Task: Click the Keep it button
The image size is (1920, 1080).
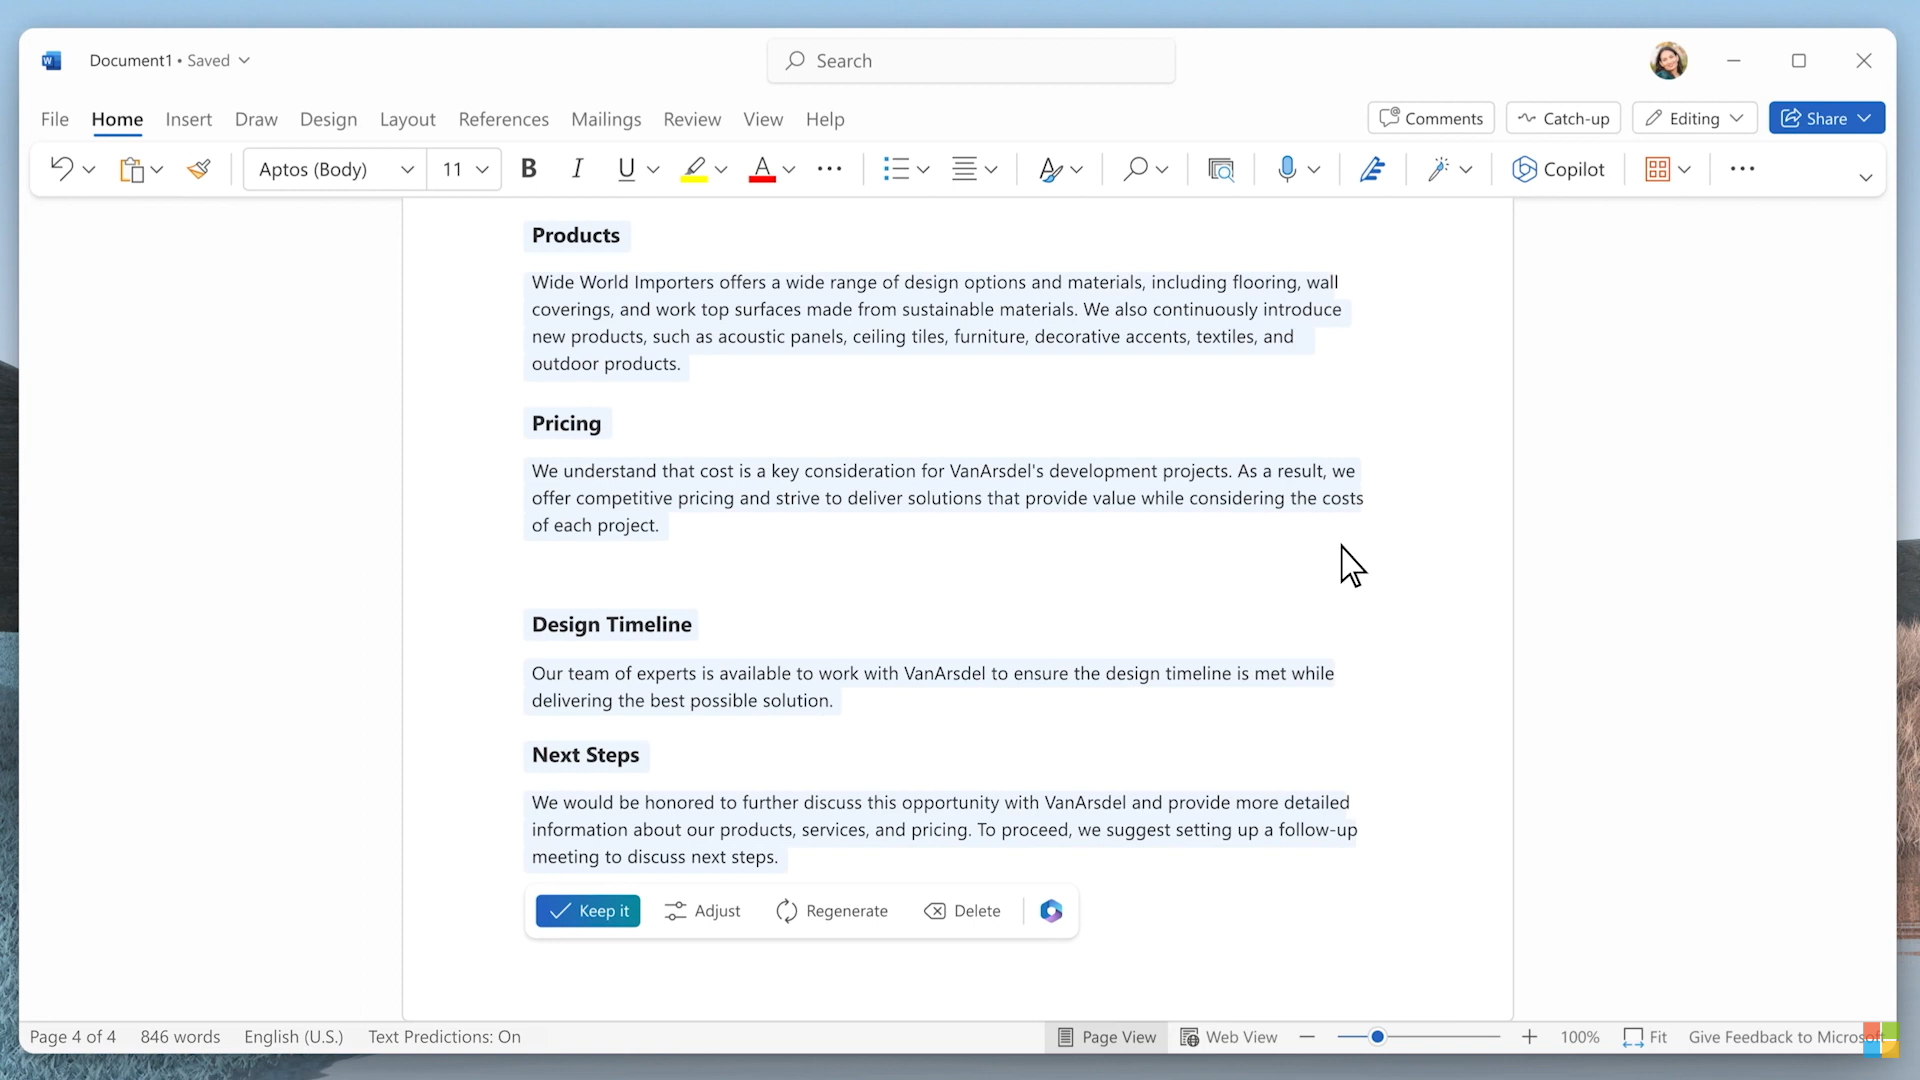Action: (x=588, y=910)
